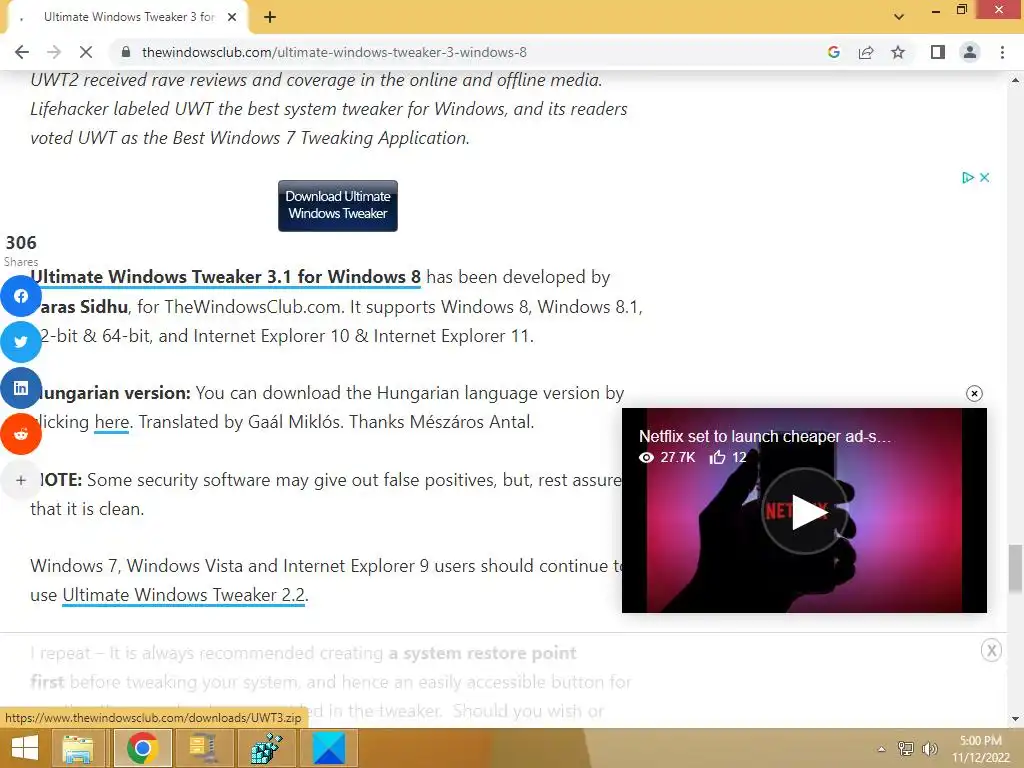This screenshot has height=768, width=1024.
Task: Open File Explorer from the taskbar
Action: (x=78, y=748)
